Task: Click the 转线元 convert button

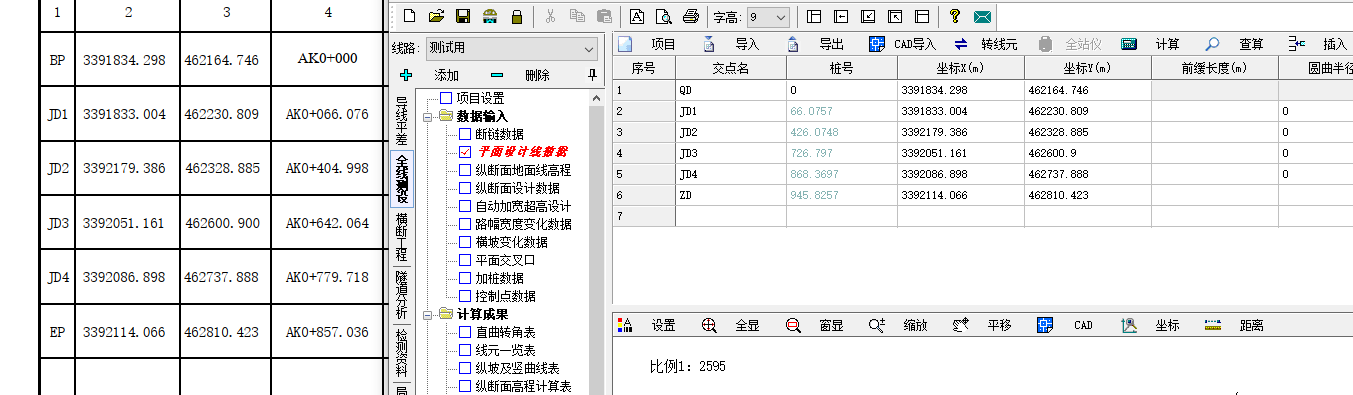Action: pyautogui.click(x=986, y=44)
